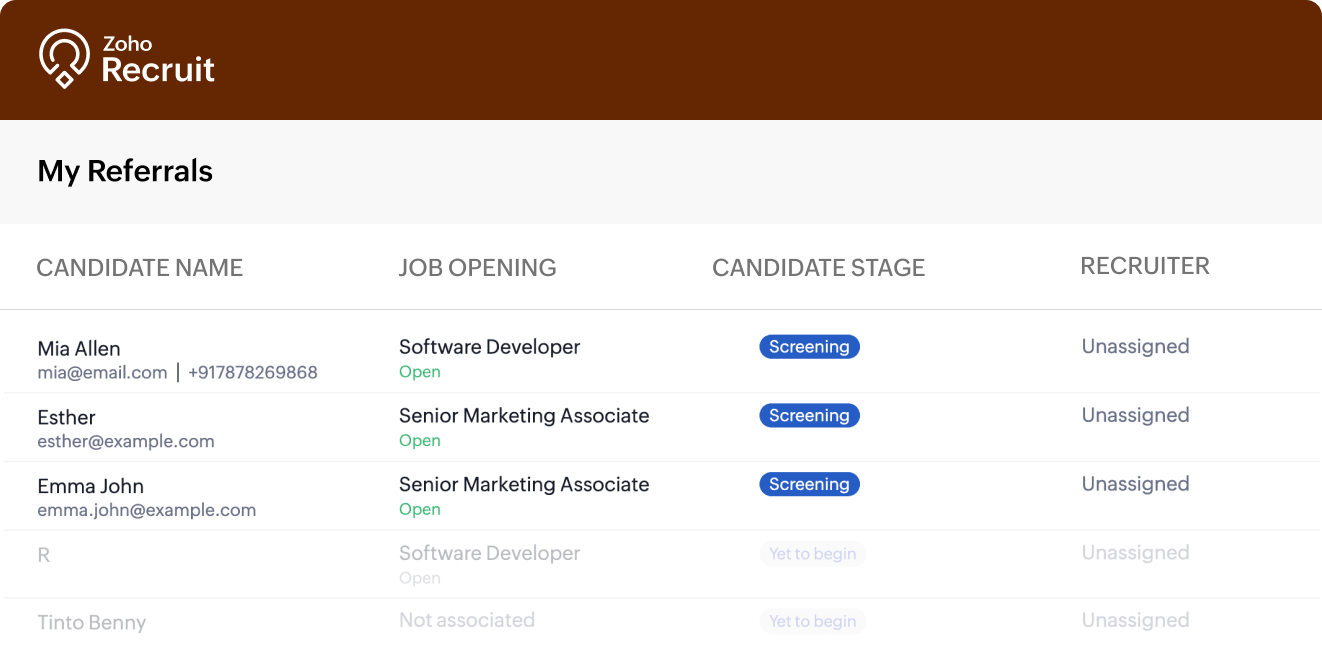Sort by the JOB OPENING column header
This screenshot has height=646, width=1322.
coord(477,267)
